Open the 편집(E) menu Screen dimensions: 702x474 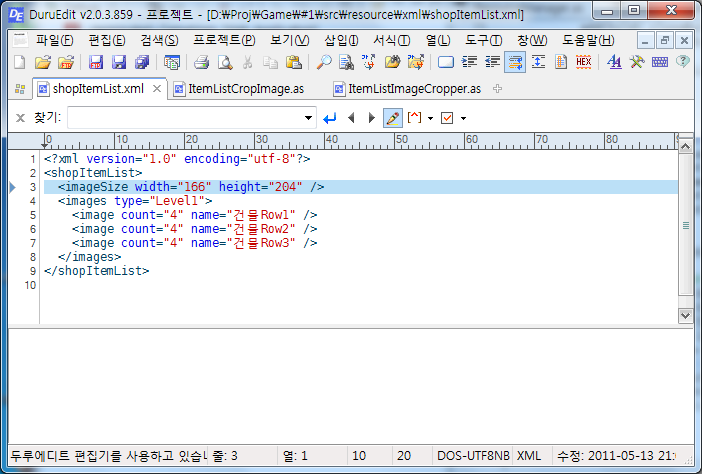click(107, 41)
